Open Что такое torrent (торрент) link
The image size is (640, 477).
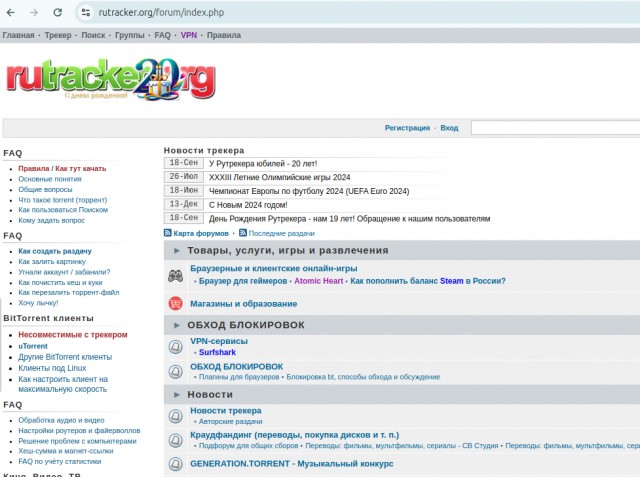pos(62,200)
